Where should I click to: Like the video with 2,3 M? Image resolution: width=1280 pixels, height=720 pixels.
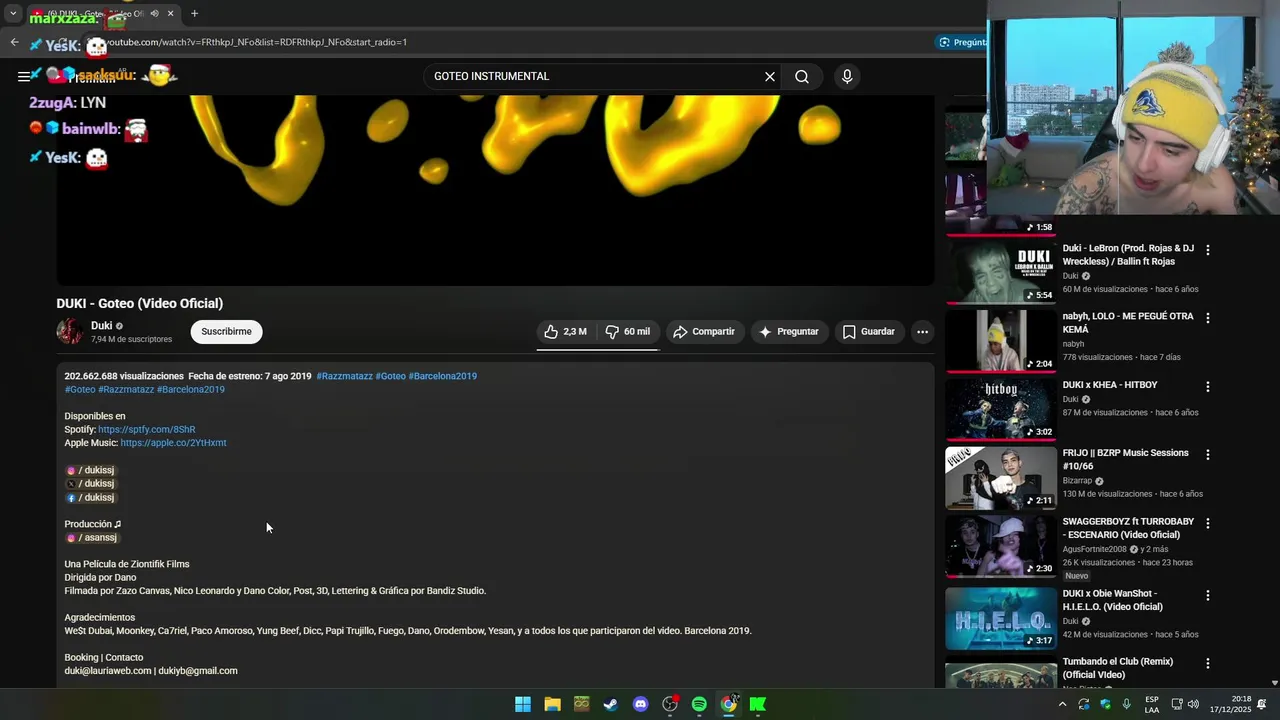coord(566,331)
